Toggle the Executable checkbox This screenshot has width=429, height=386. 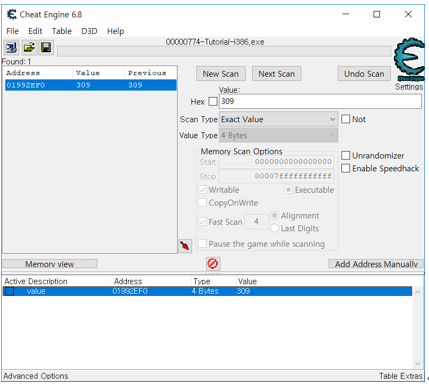pyautogui.click(x=288, y=190)
